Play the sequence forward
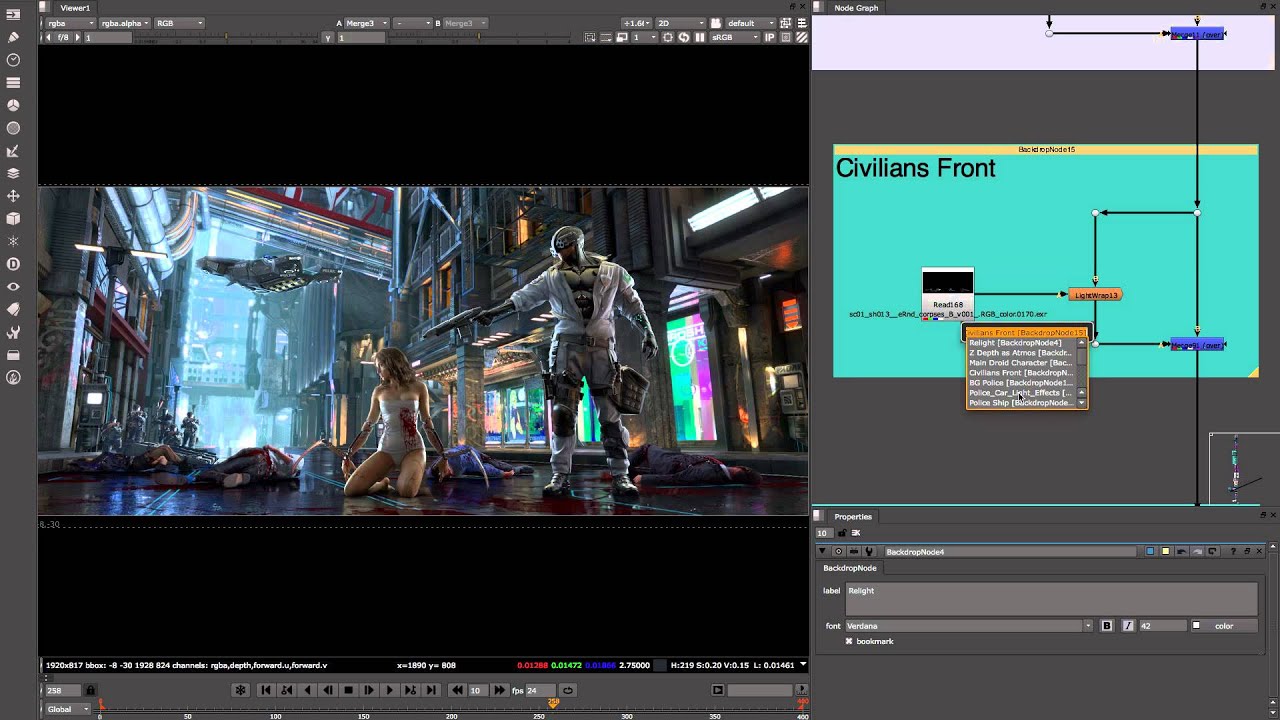1280x720 pixels. pos(389,690)
